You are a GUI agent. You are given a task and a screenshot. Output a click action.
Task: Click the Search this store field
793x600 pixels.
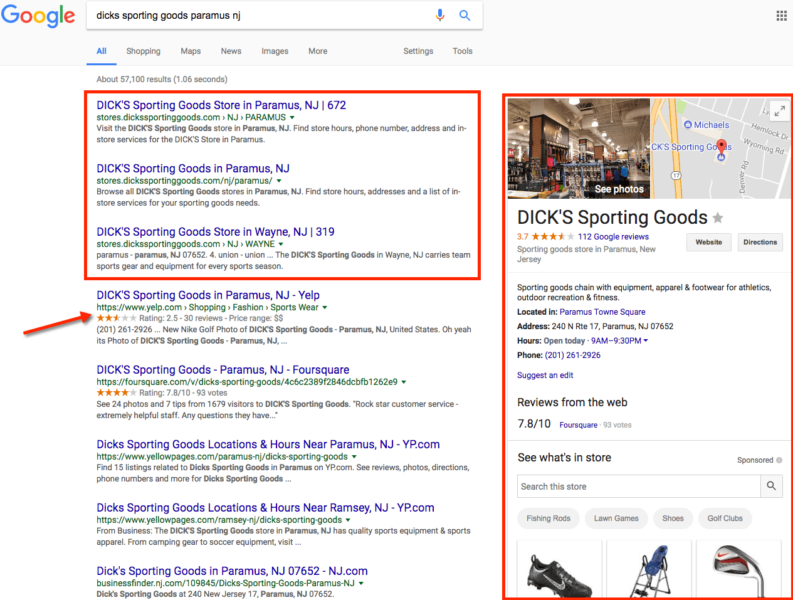(639, 486)
